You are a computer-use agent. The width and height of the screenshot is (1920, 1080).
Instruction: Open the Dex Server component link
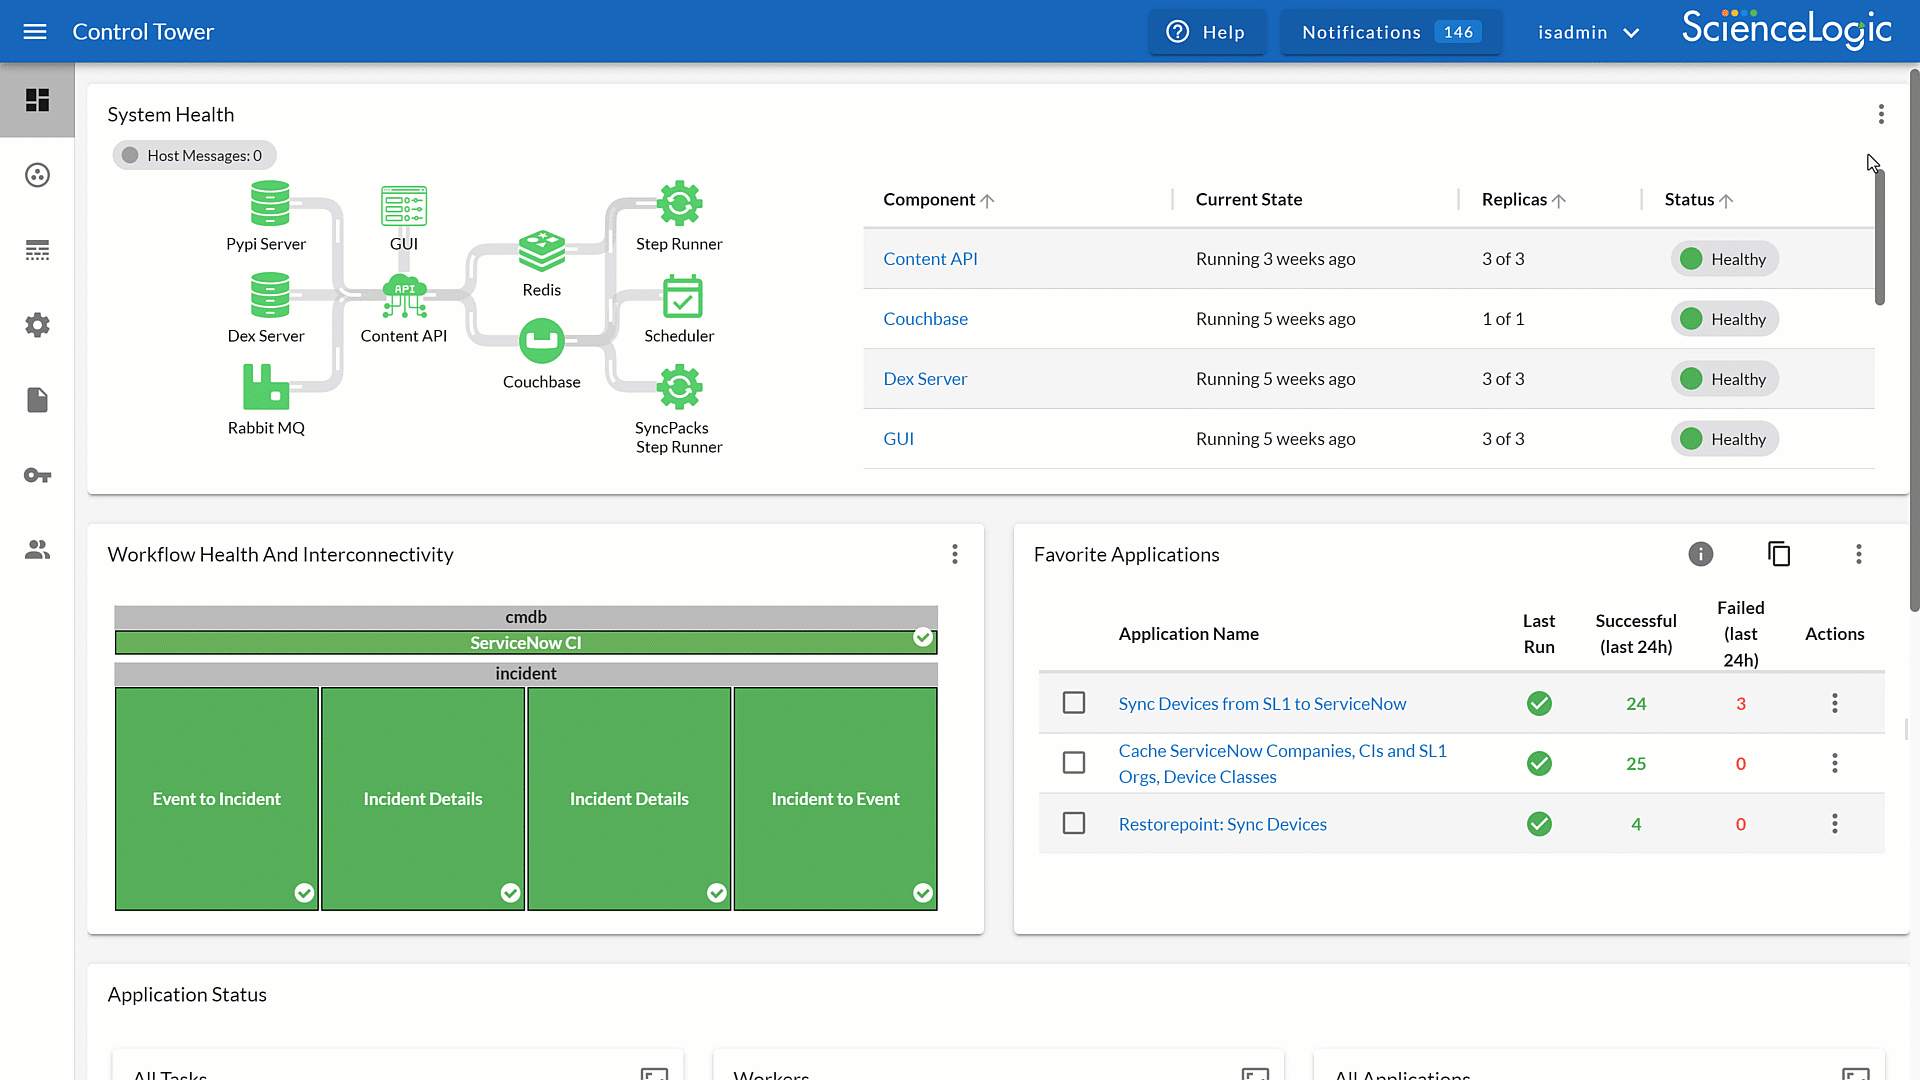tap(925, 379)
